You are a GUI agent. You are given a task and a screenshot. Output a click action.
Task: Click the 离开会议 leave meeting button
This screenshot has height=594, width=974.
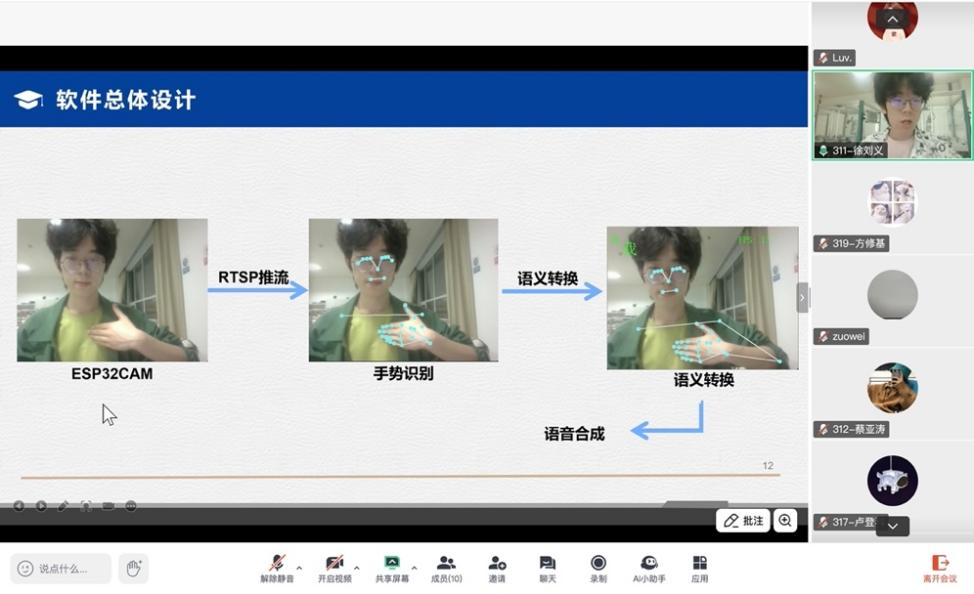coord(940,568)
